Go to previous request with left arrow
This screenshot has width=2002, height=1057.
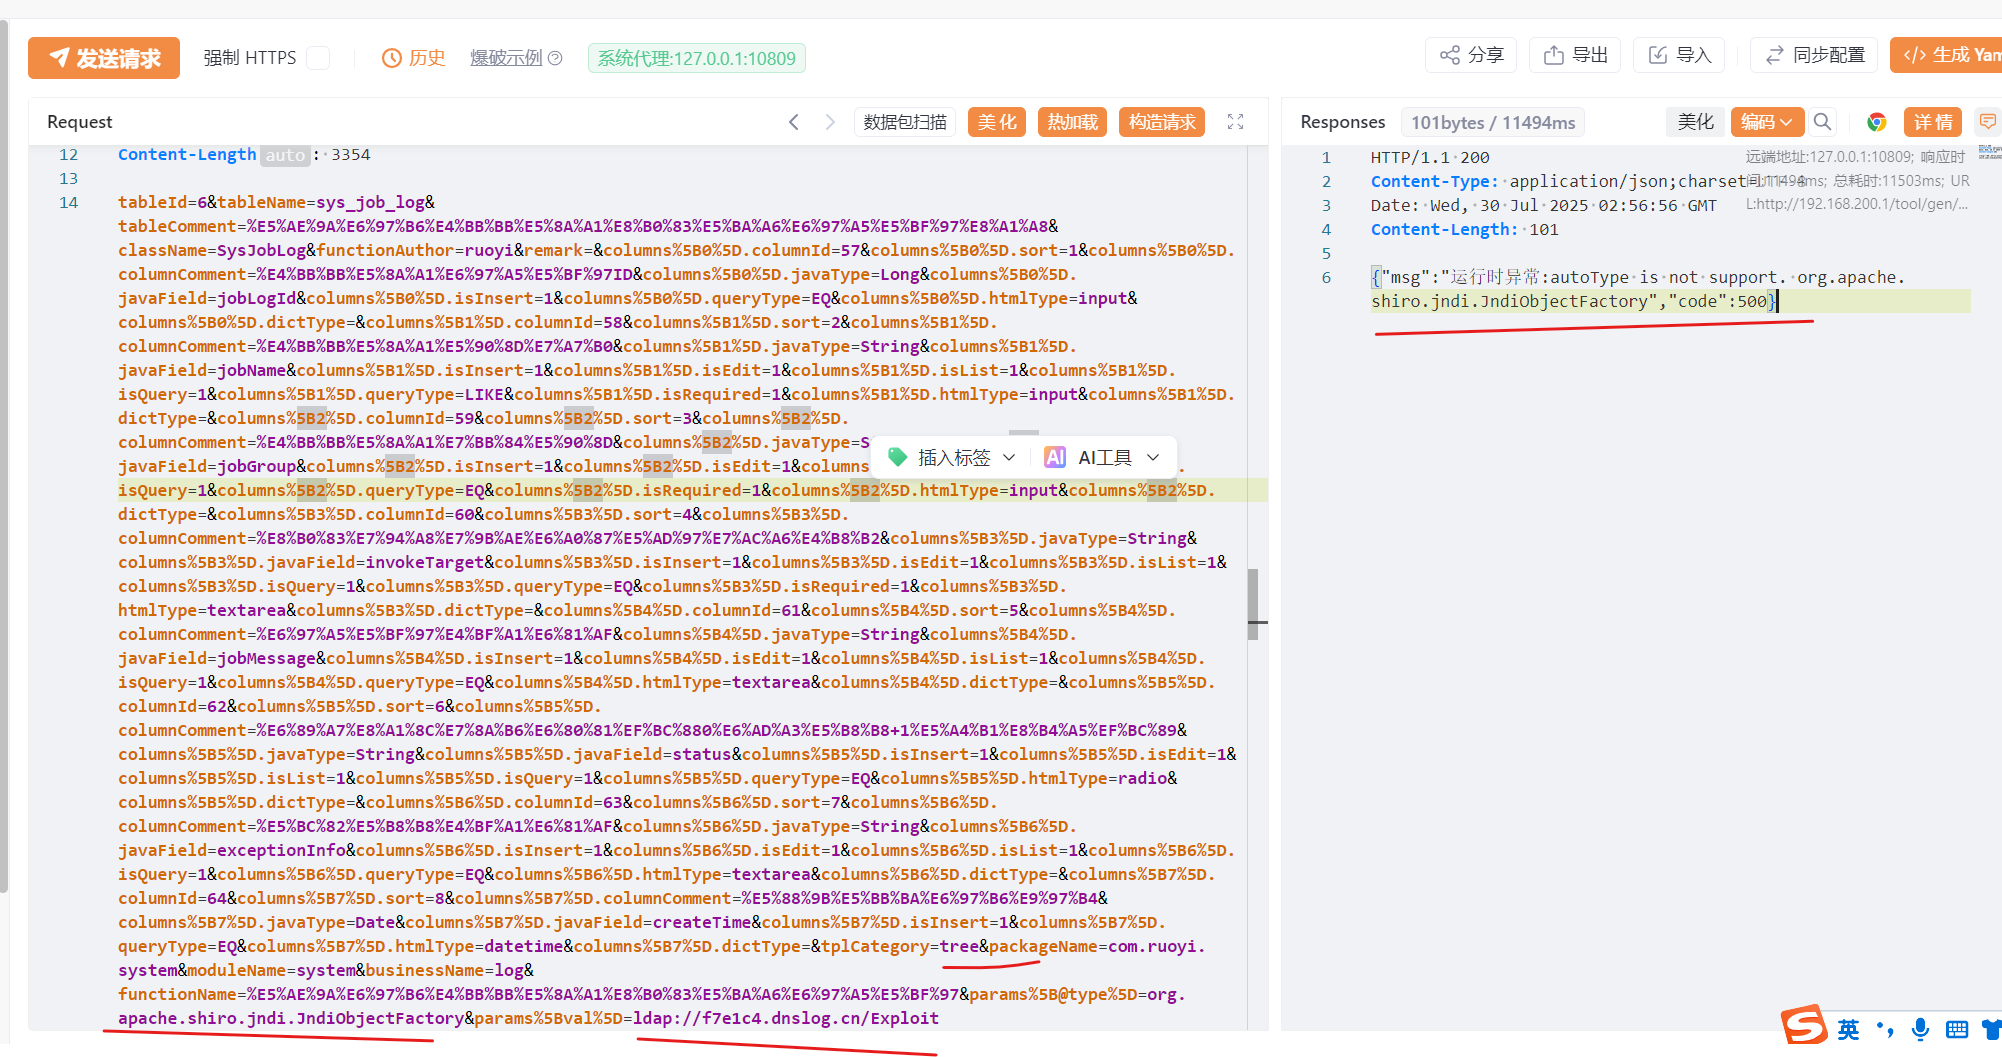794,122
